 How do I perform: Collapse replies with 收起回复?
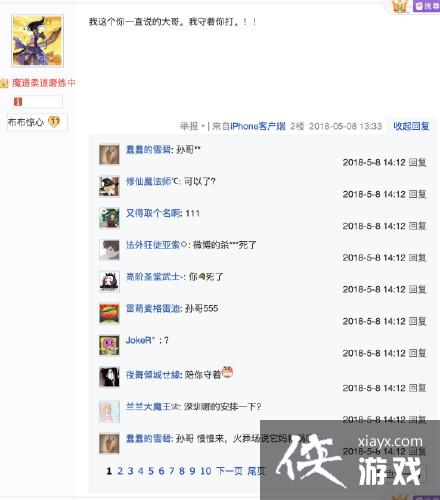(x=411, y=126)
